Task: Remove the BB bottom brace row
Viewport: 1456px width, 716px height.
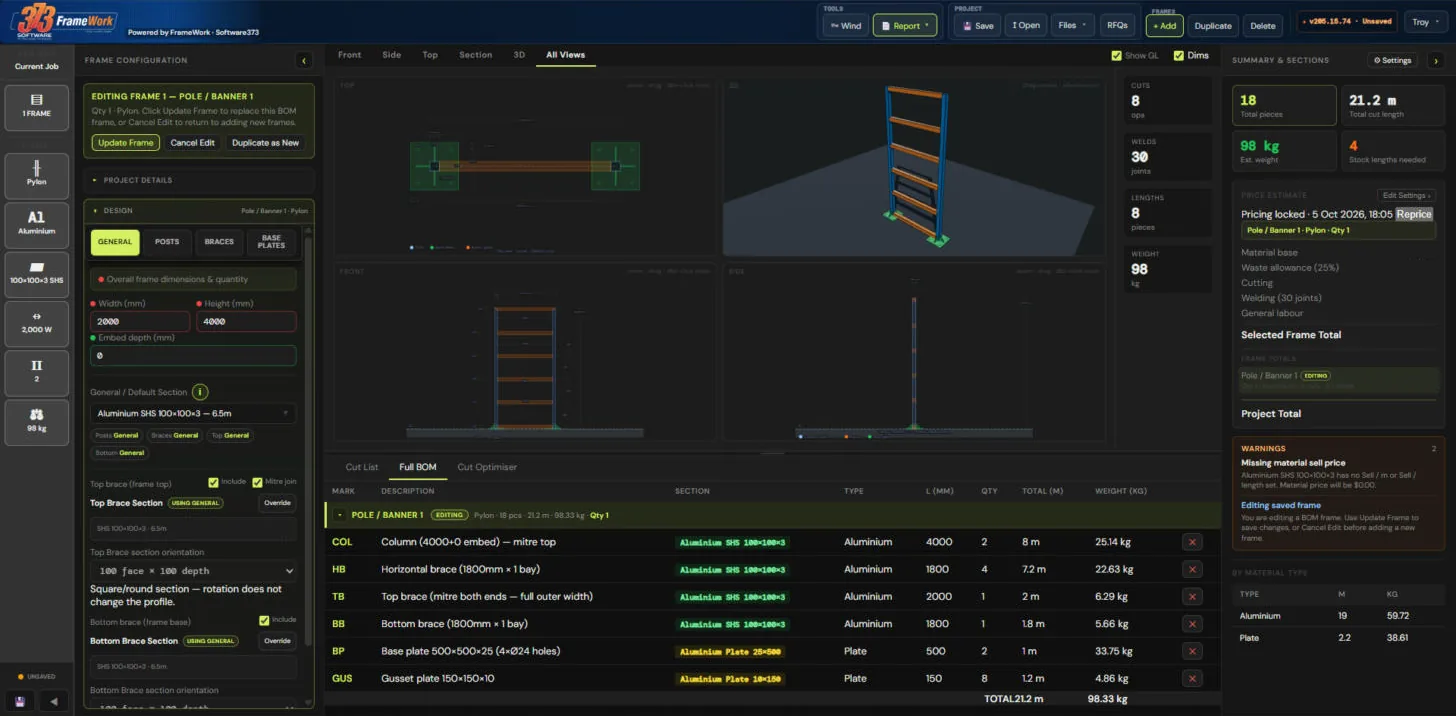Action: 1191,623
